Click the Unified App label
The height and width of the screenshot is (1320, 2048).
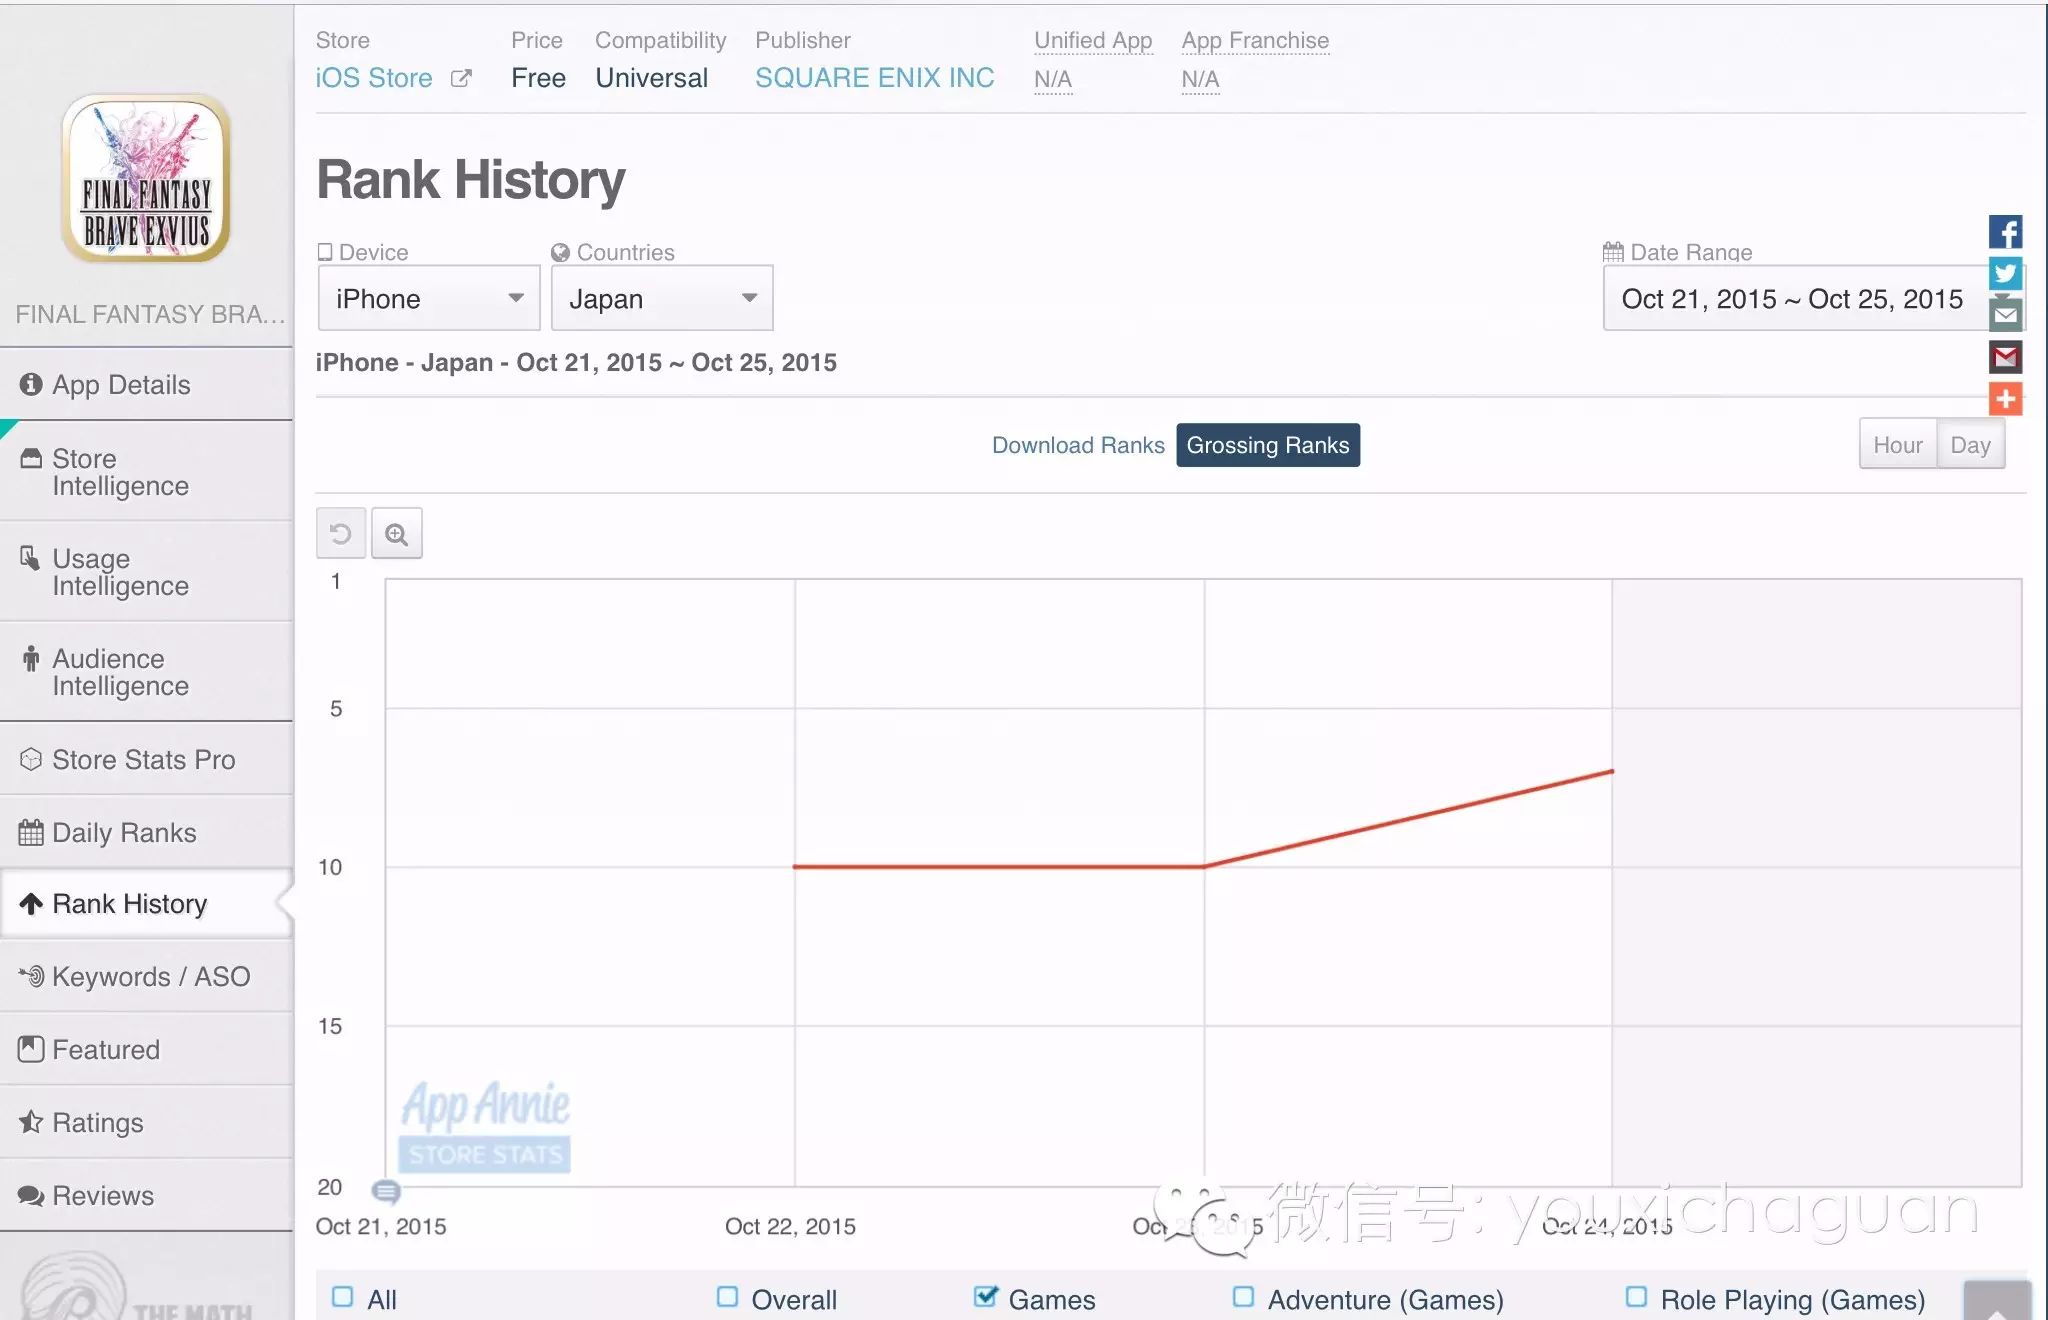point(1093,41)
